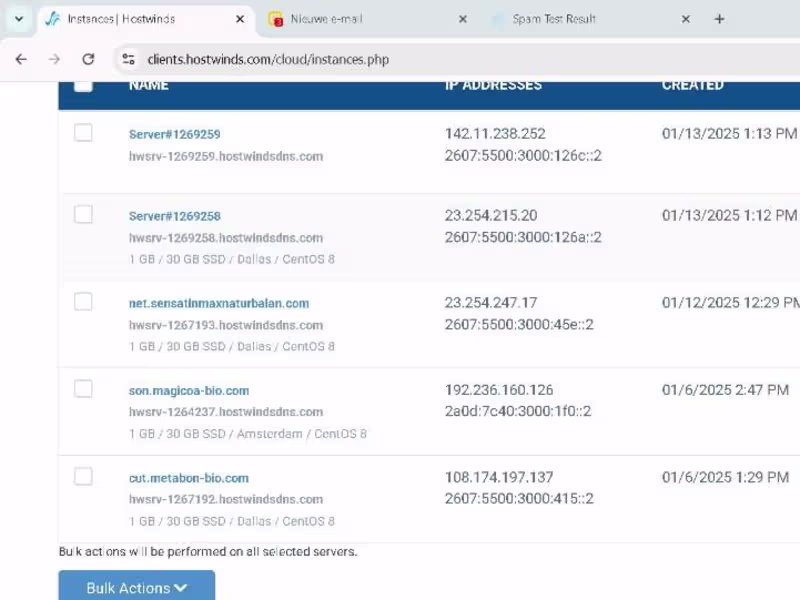Click IPv6 address 2607:5500:3000:126c::2
This screenshot has width=800, height=600.
click(x=523, y=156)
